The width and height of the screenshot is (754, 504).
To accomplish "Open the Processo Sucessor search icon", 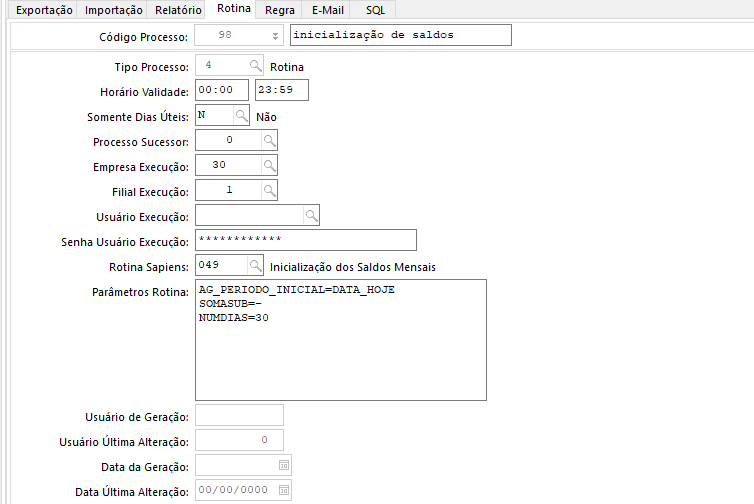I will (269, 140).
